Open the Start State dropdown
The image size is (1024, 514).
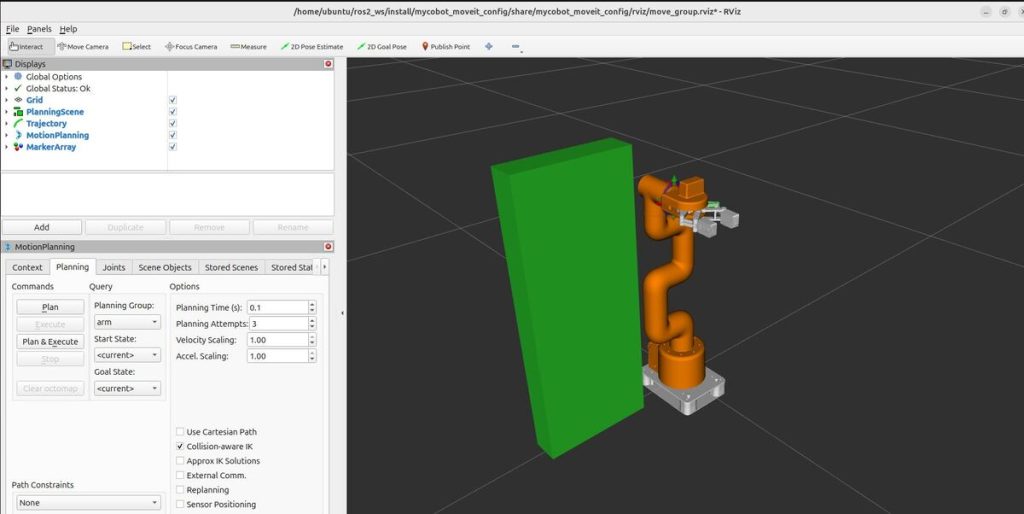click(x=127, y=355)
